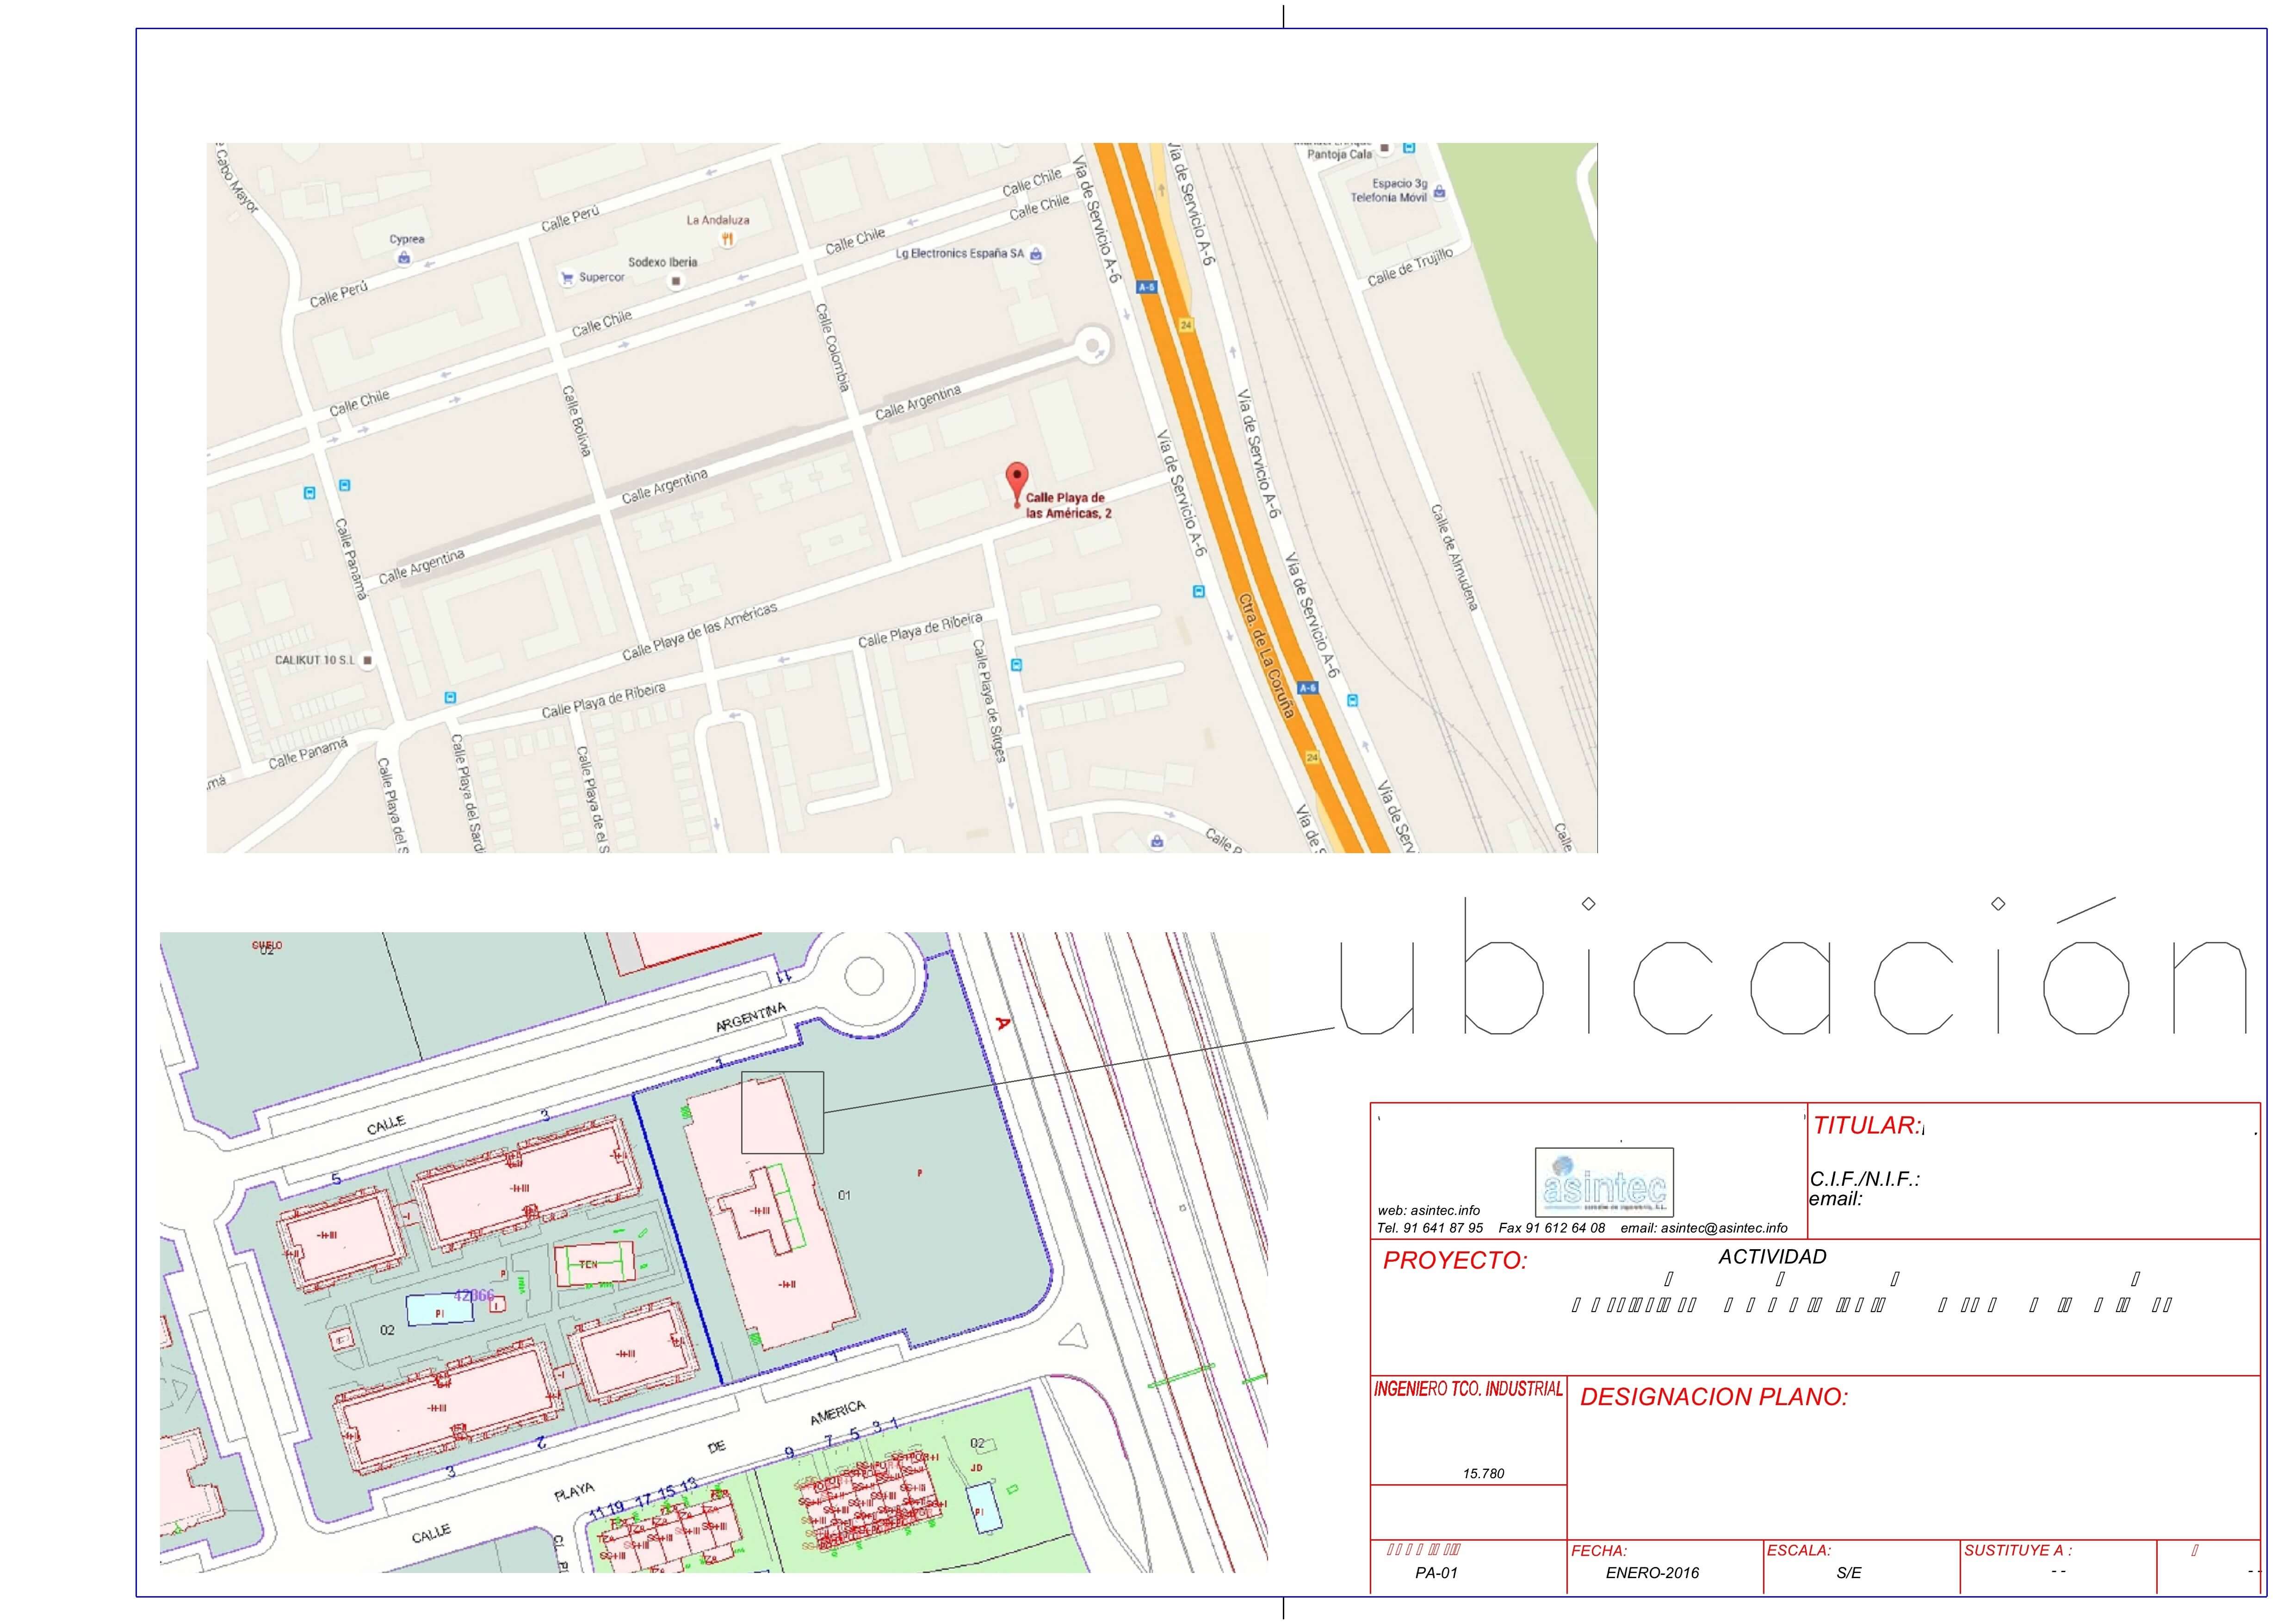The image size is (2296, 1623).
Task: Select the 'Calle Colombia' street label
Action: (833, 347)
